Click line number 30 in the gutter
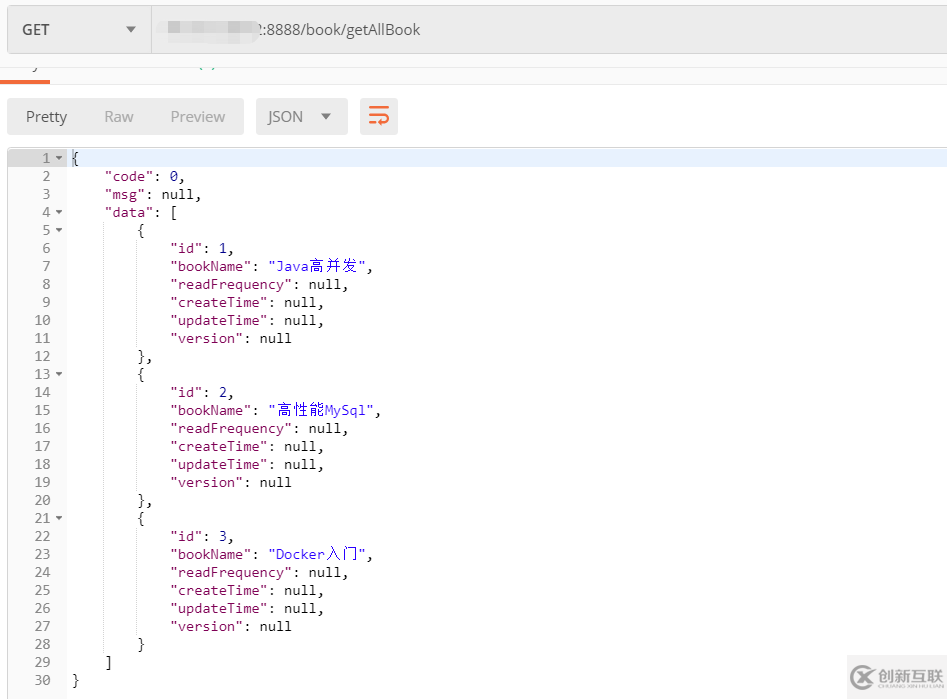947x699 pixels. [42, 681]
